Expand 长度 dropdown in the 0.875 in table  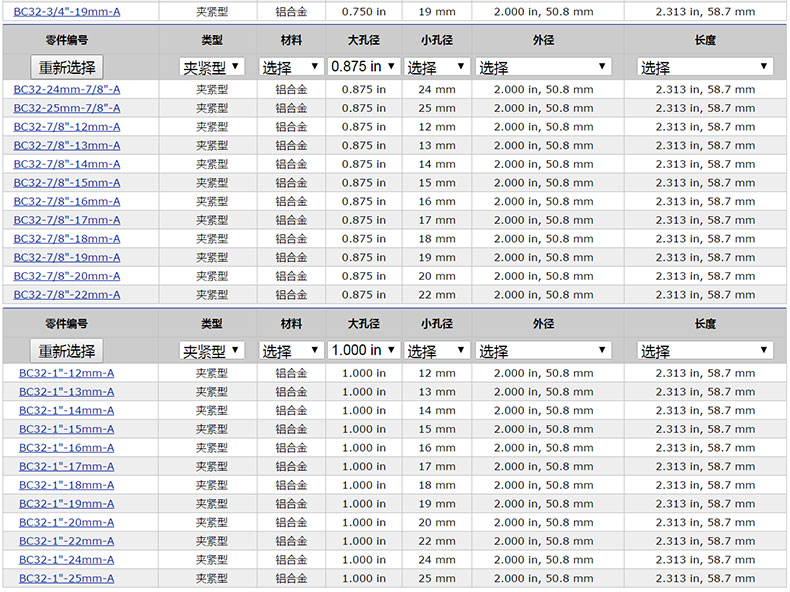pos(705,67)
